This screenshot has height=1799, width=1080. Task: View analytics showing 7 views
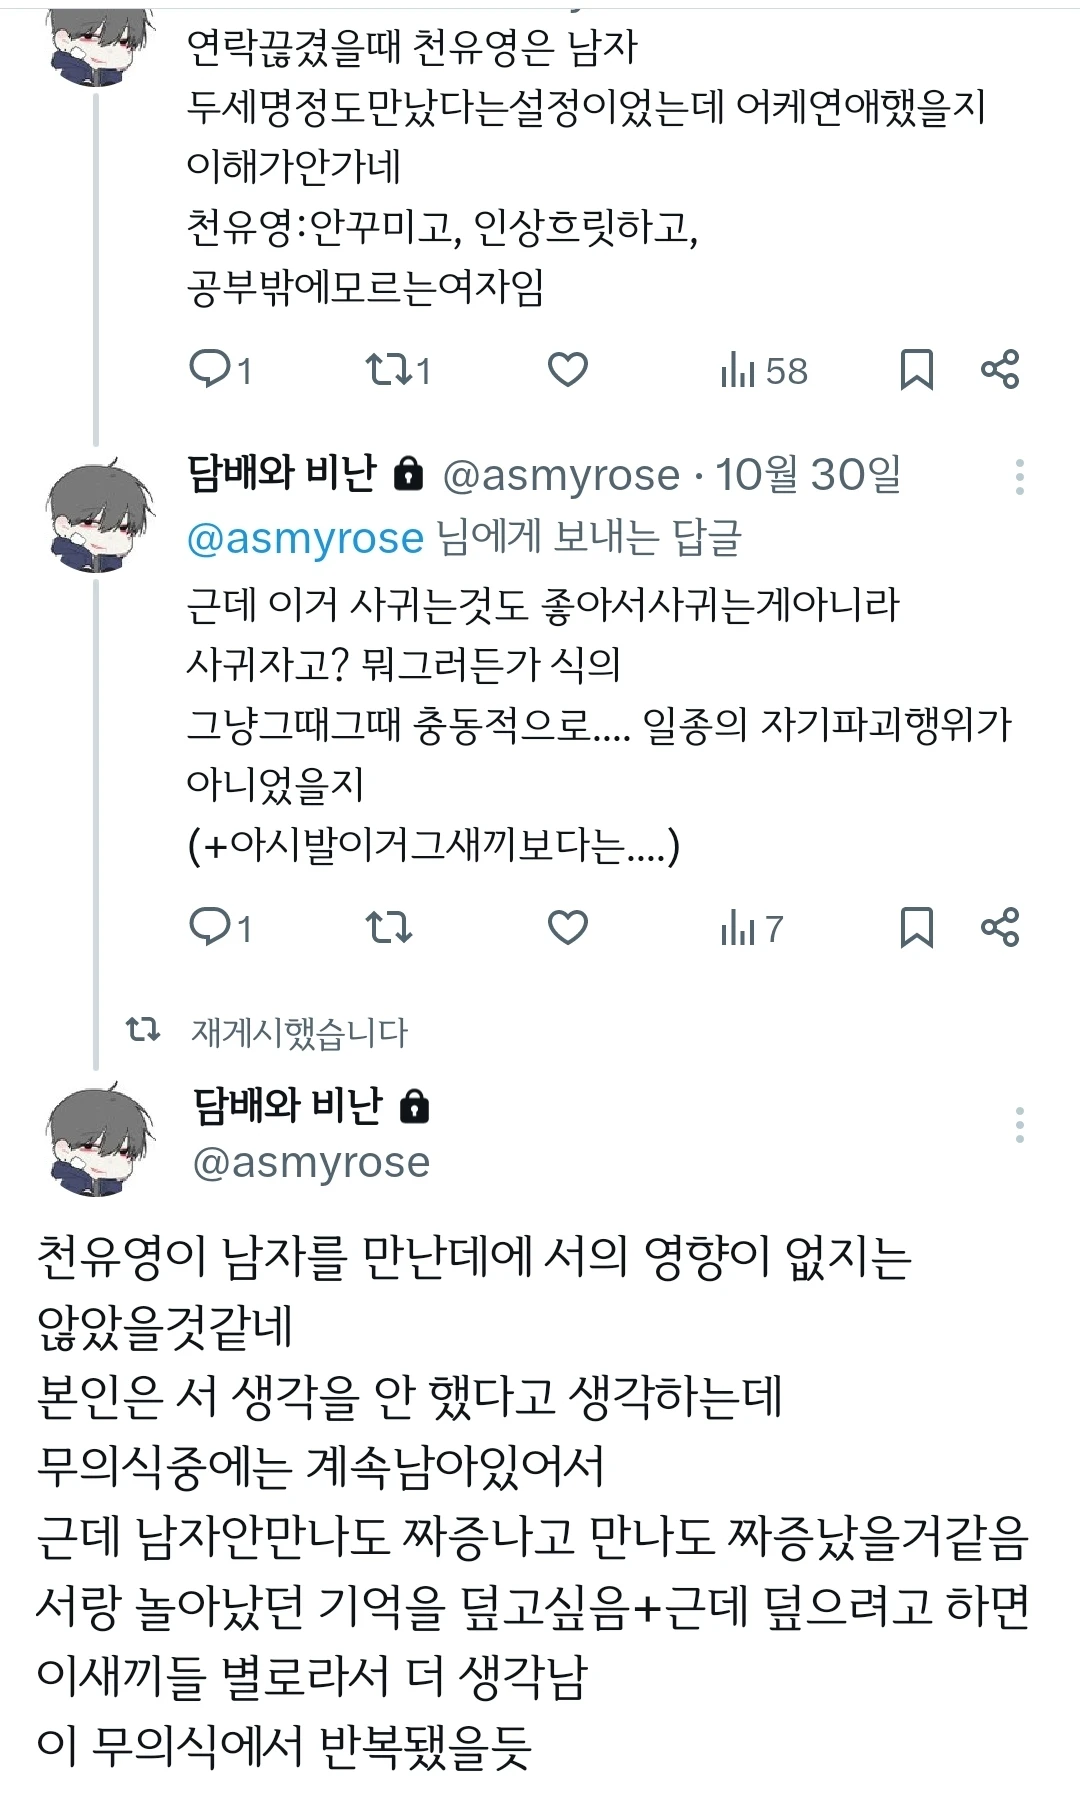[x=751, y=929]
